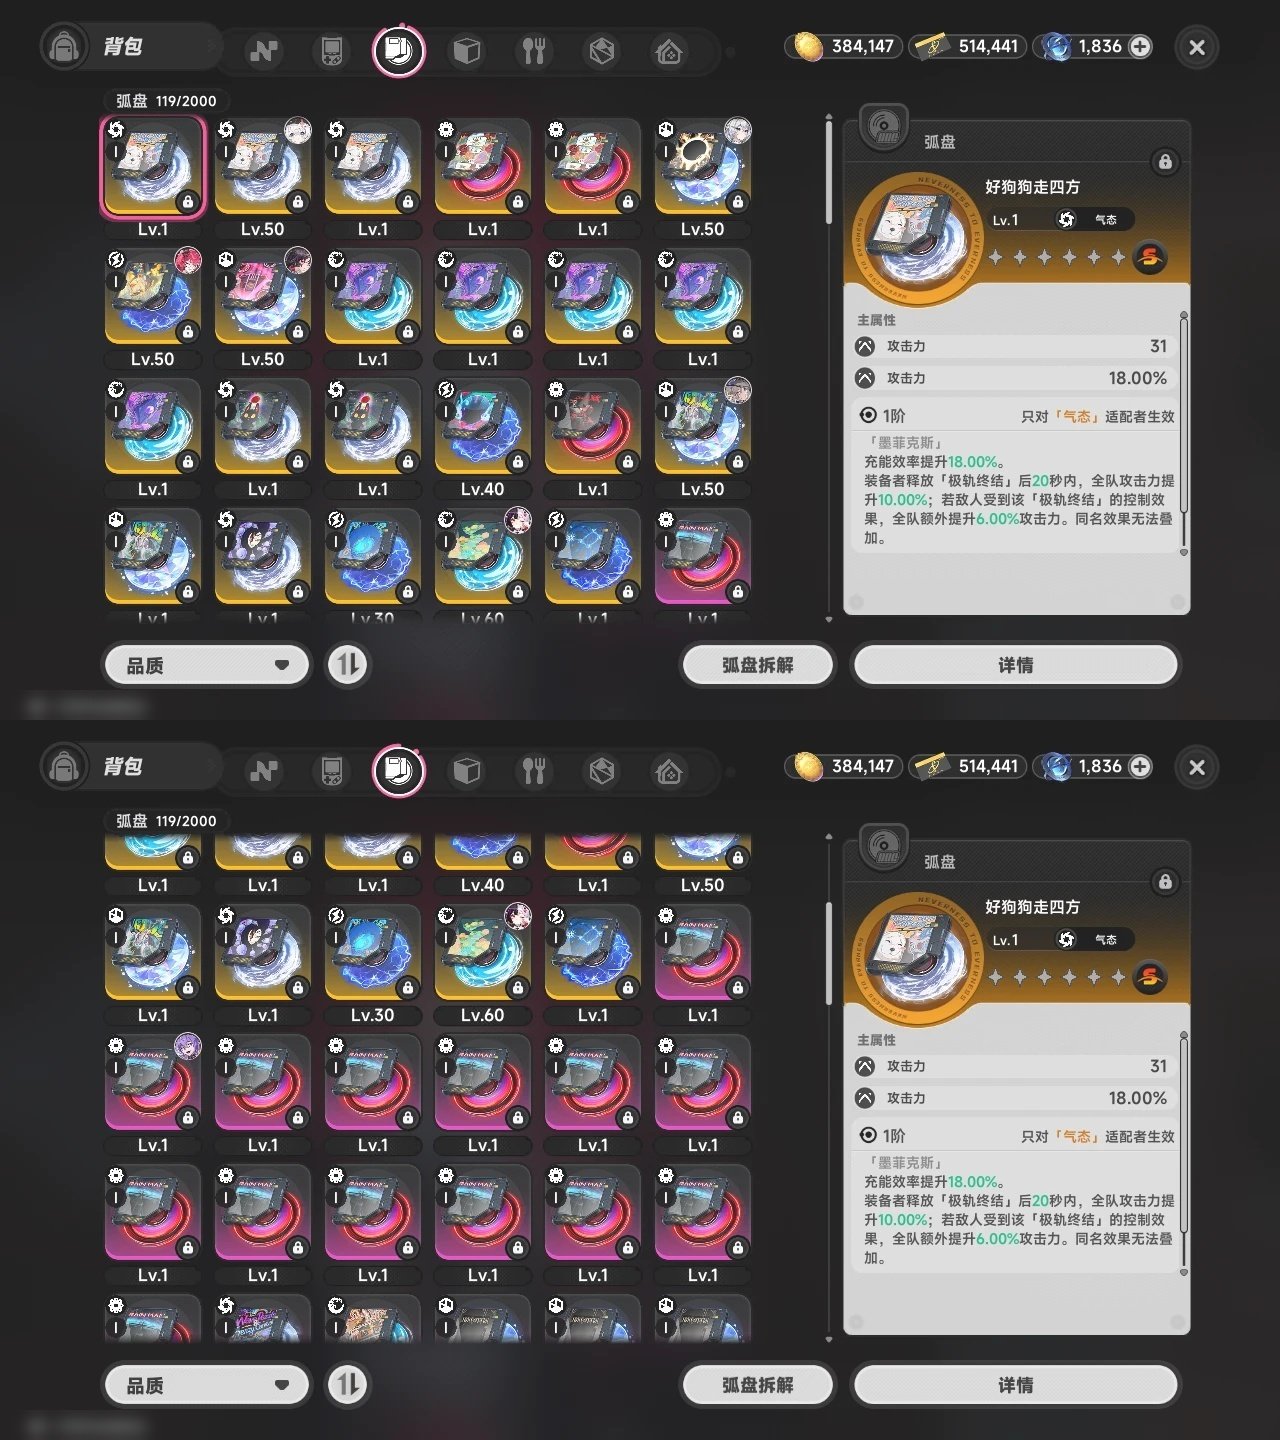Image resolution: width=1280 pixels, height=1440 pixels.
Task: Toggle the detail panel lock in lower screen
Action: (1165, 882)
